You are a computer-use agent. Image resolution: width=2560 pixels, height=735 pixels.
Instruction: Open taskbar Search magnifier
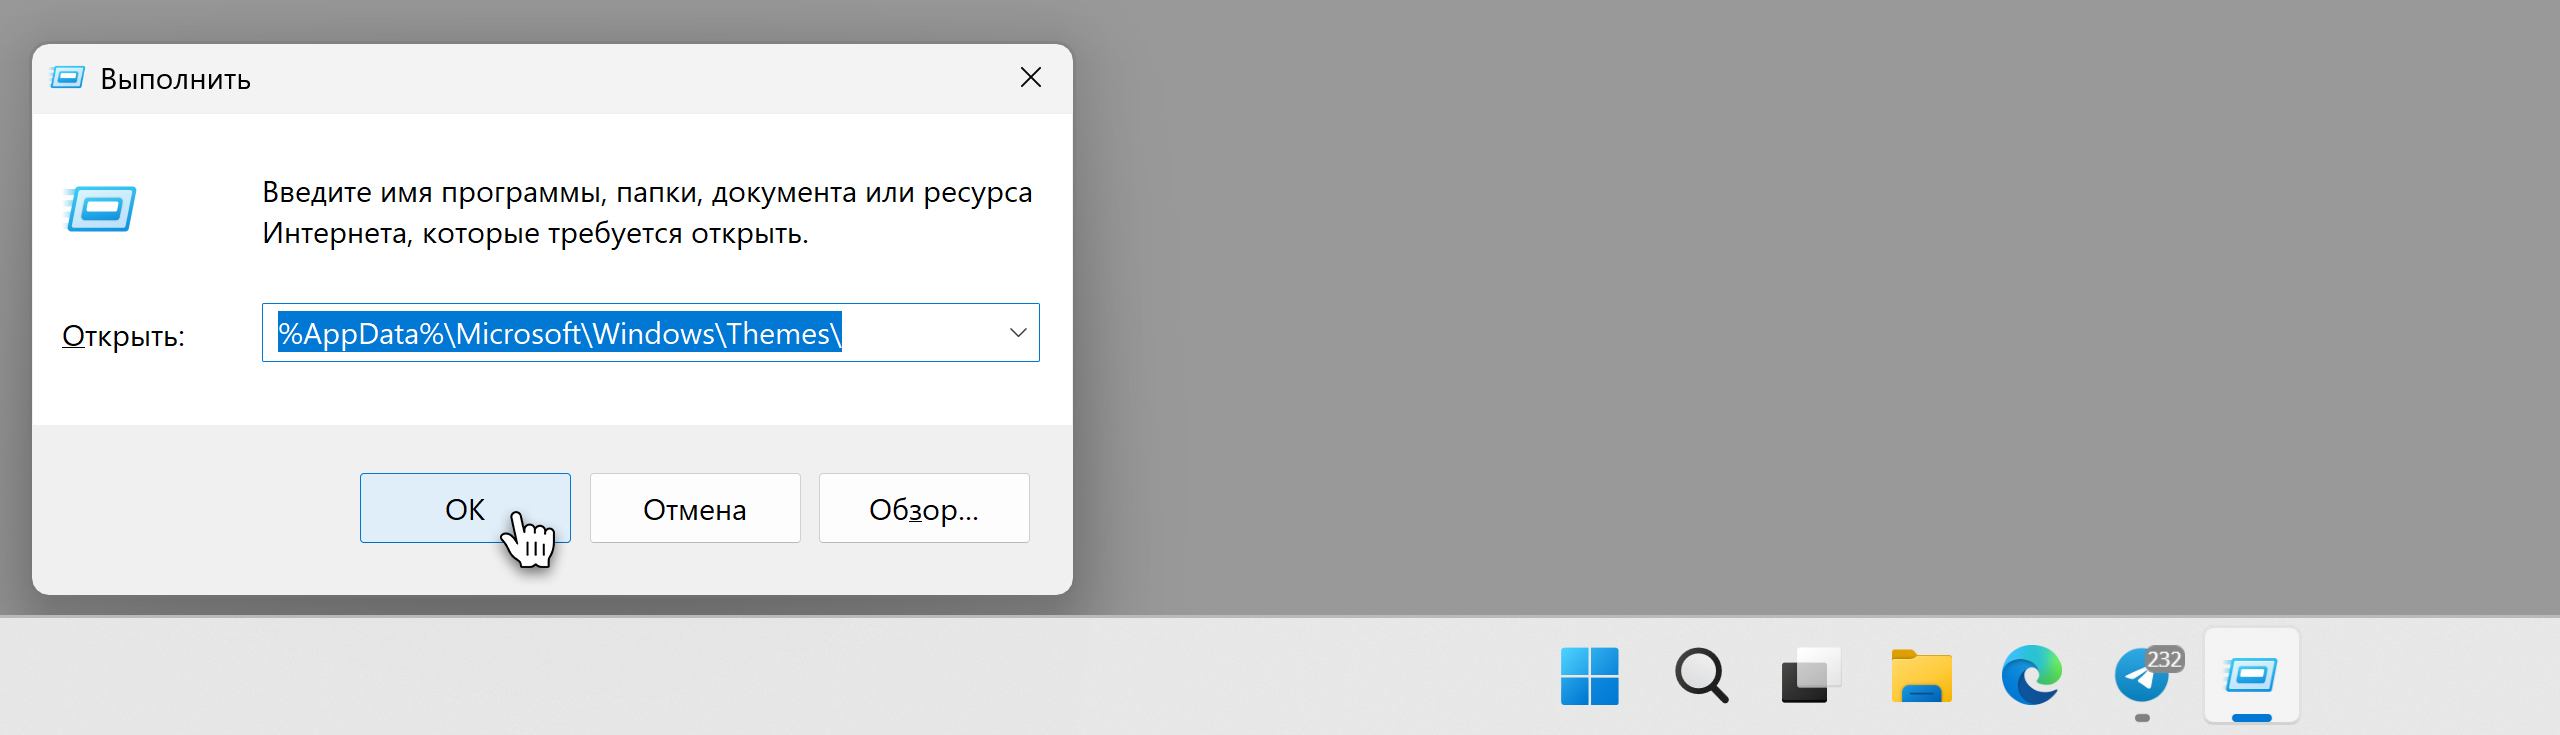pyautogui.click(x=1701, y=676)
